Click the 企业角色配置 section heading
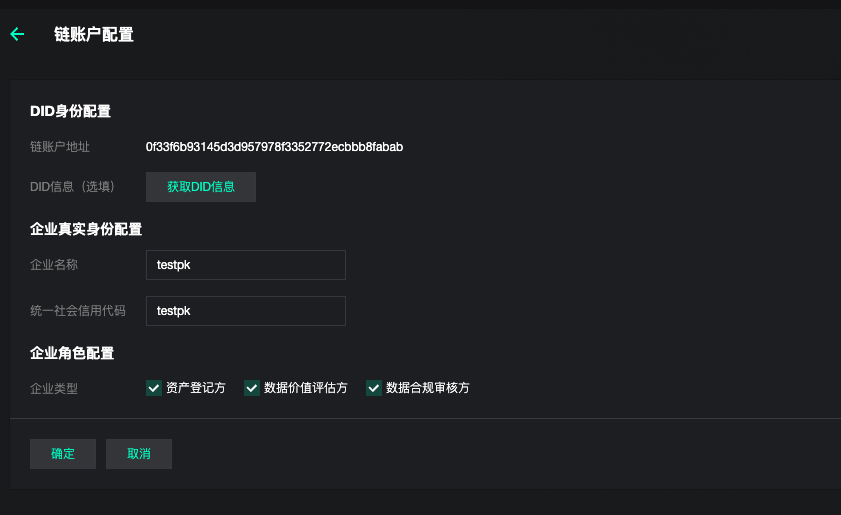Image resolution: width=841 pixels, height=515 pixels. point(72,353)
